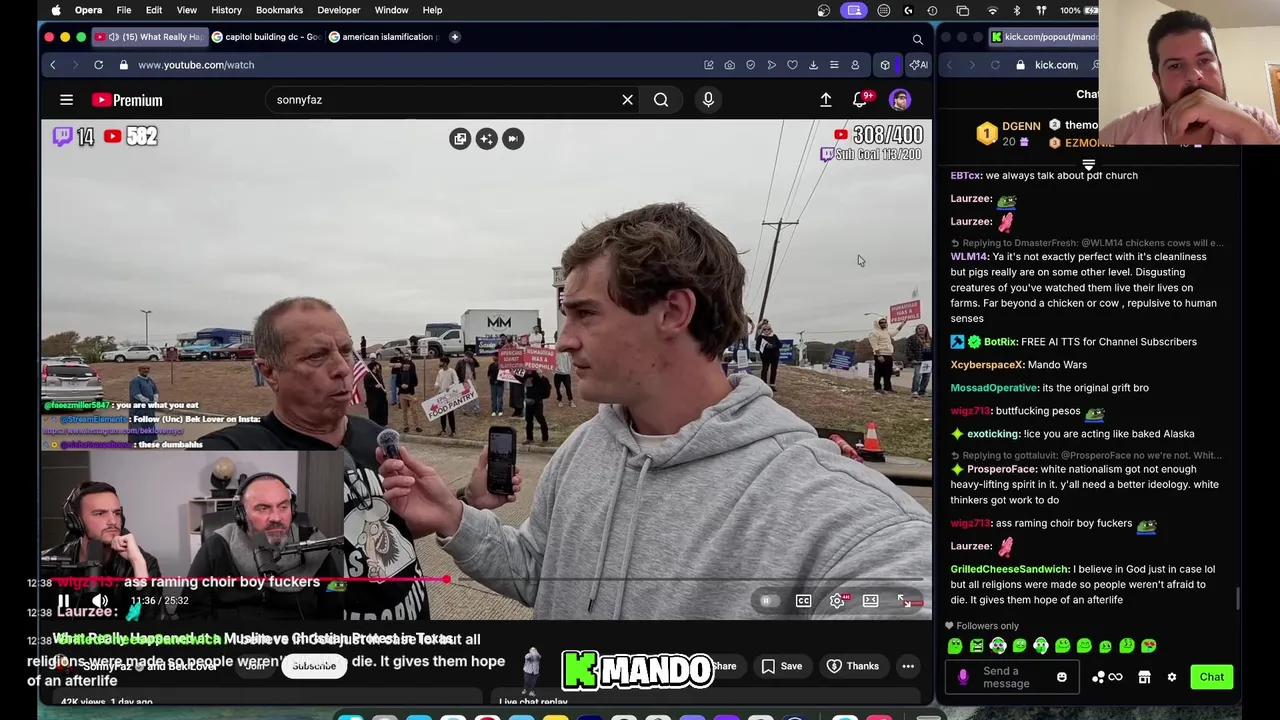The width and height of the screenshot is (1280, 720).
Task: Toggle closed captions CC button
Action: [x=803, y=601]
